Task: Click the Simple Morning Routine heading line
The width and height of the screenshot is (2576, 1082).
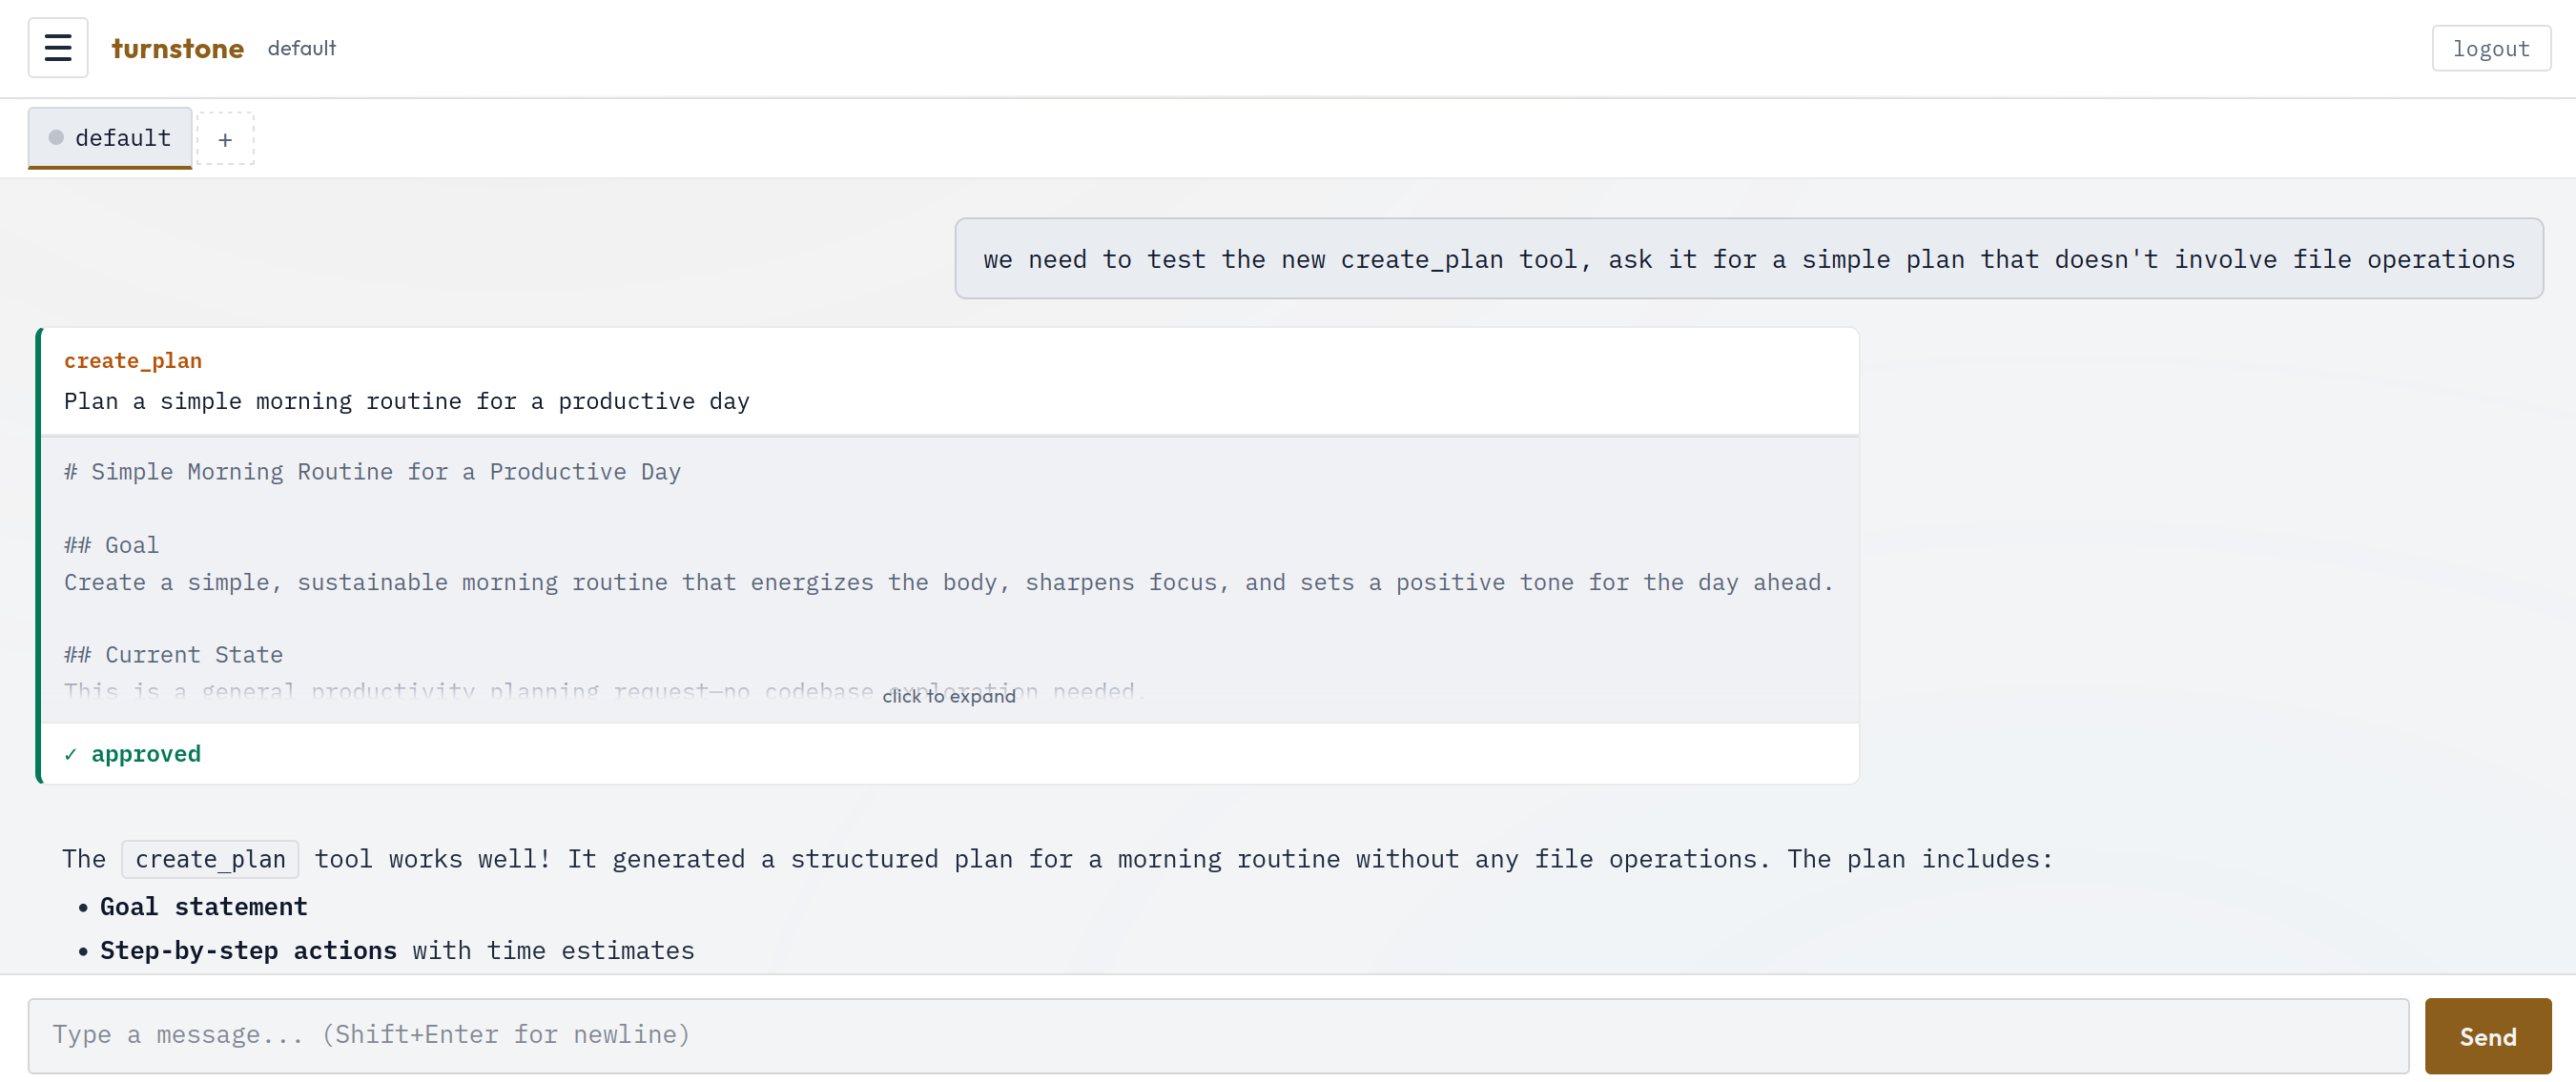Action: 372,472
